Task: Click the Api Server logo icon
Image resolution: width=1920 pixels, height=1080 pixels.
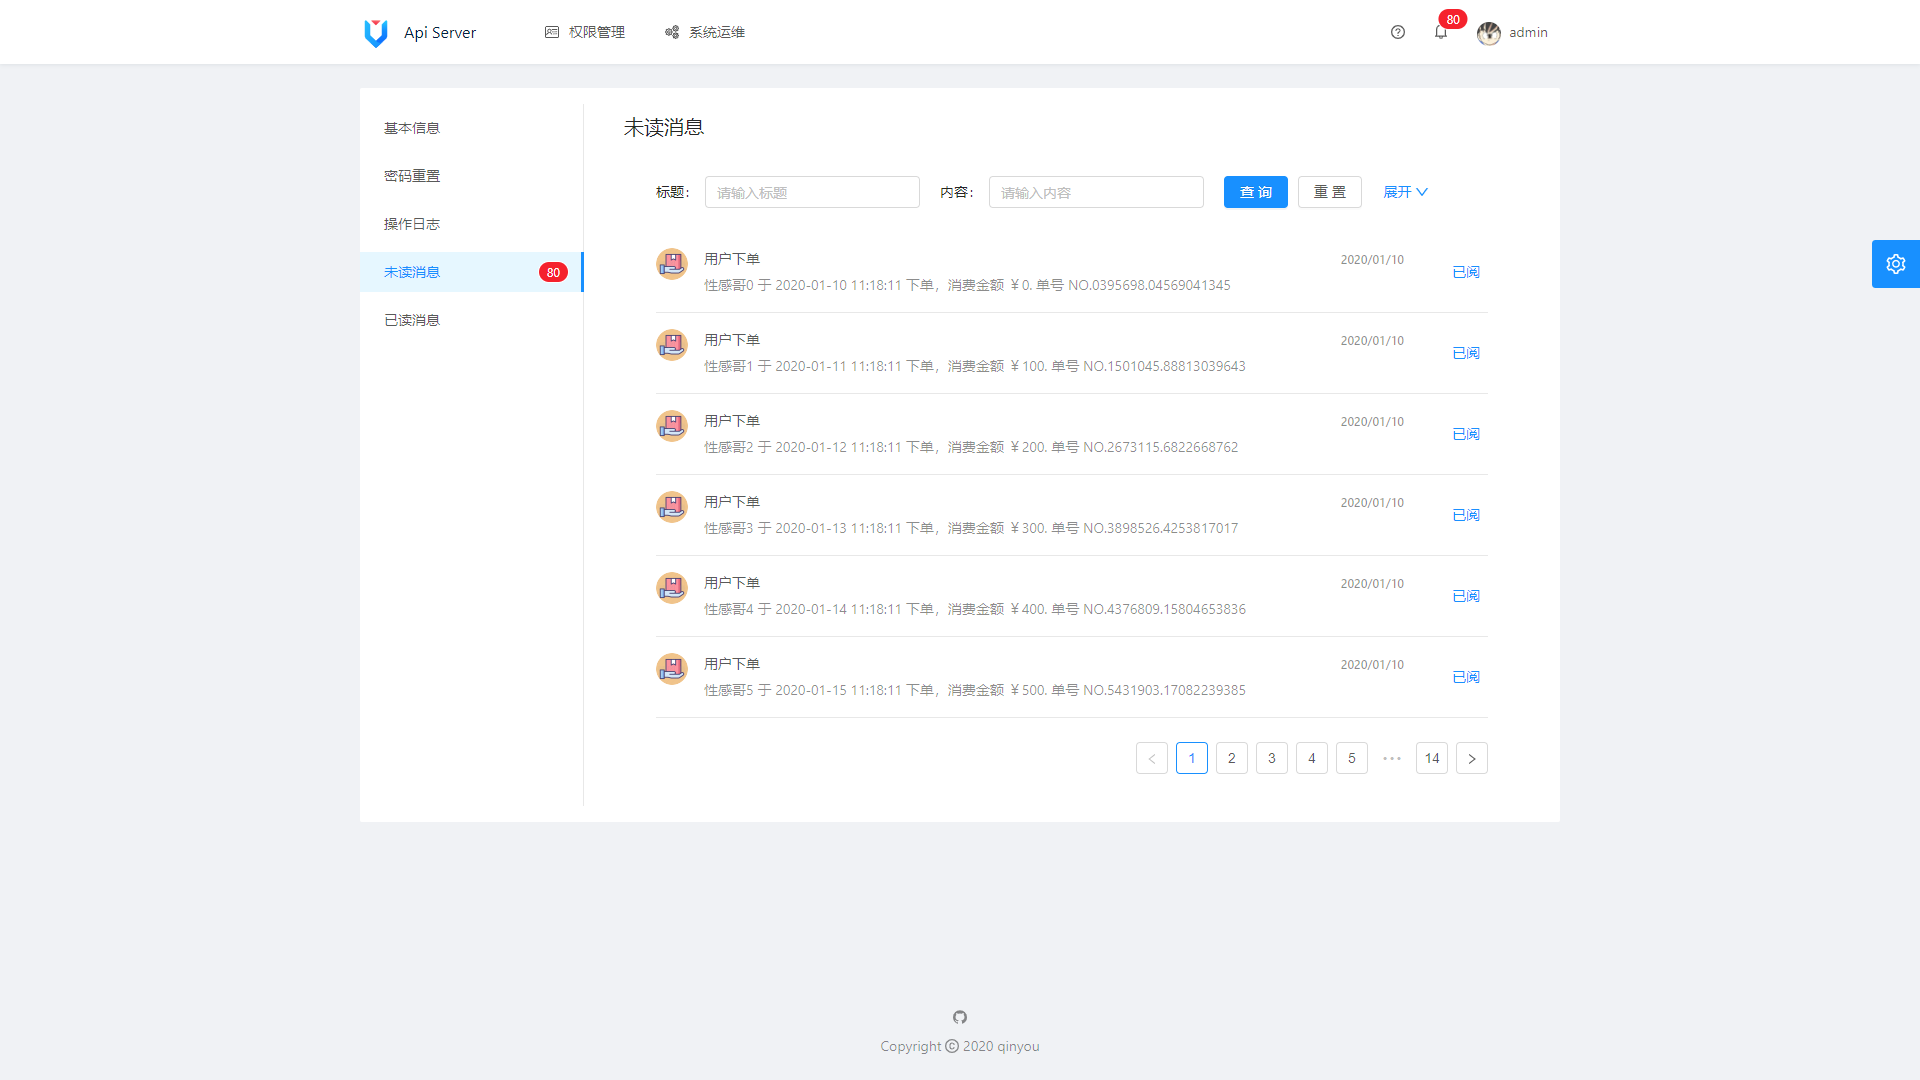Action: click(376, 33)
